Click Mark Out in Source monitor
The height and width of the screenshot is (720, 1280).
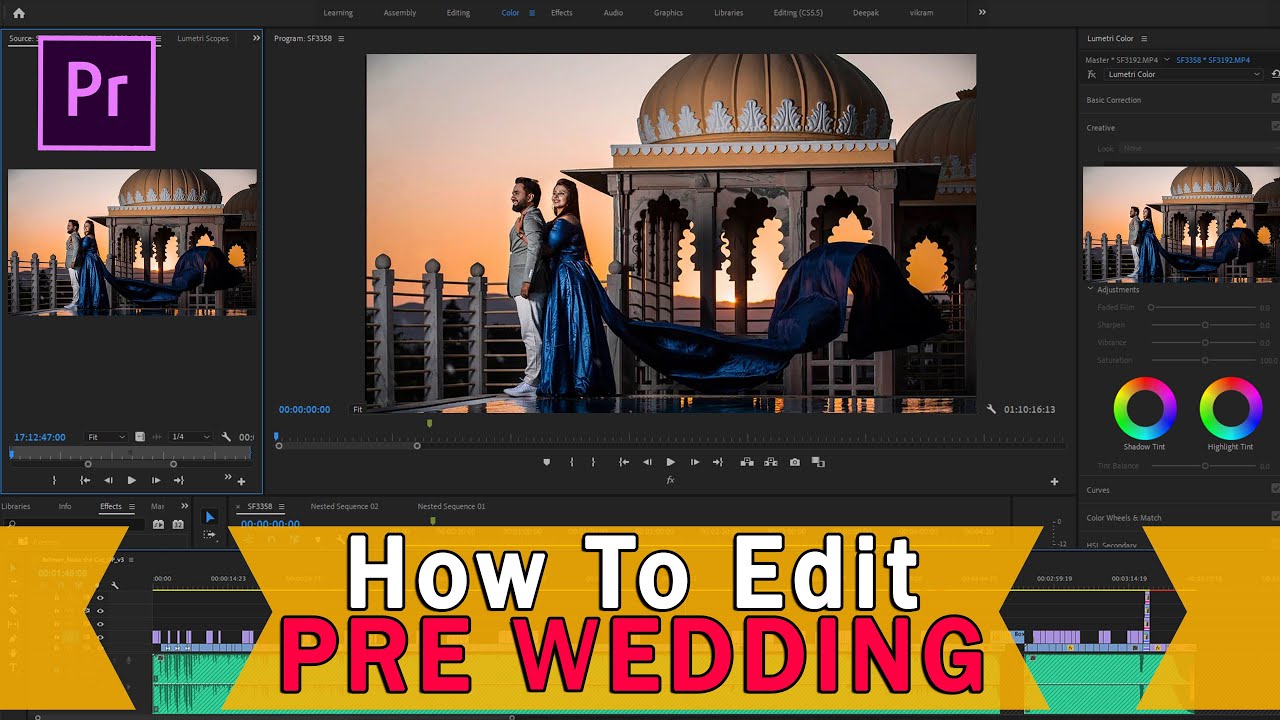click(54, 480)
